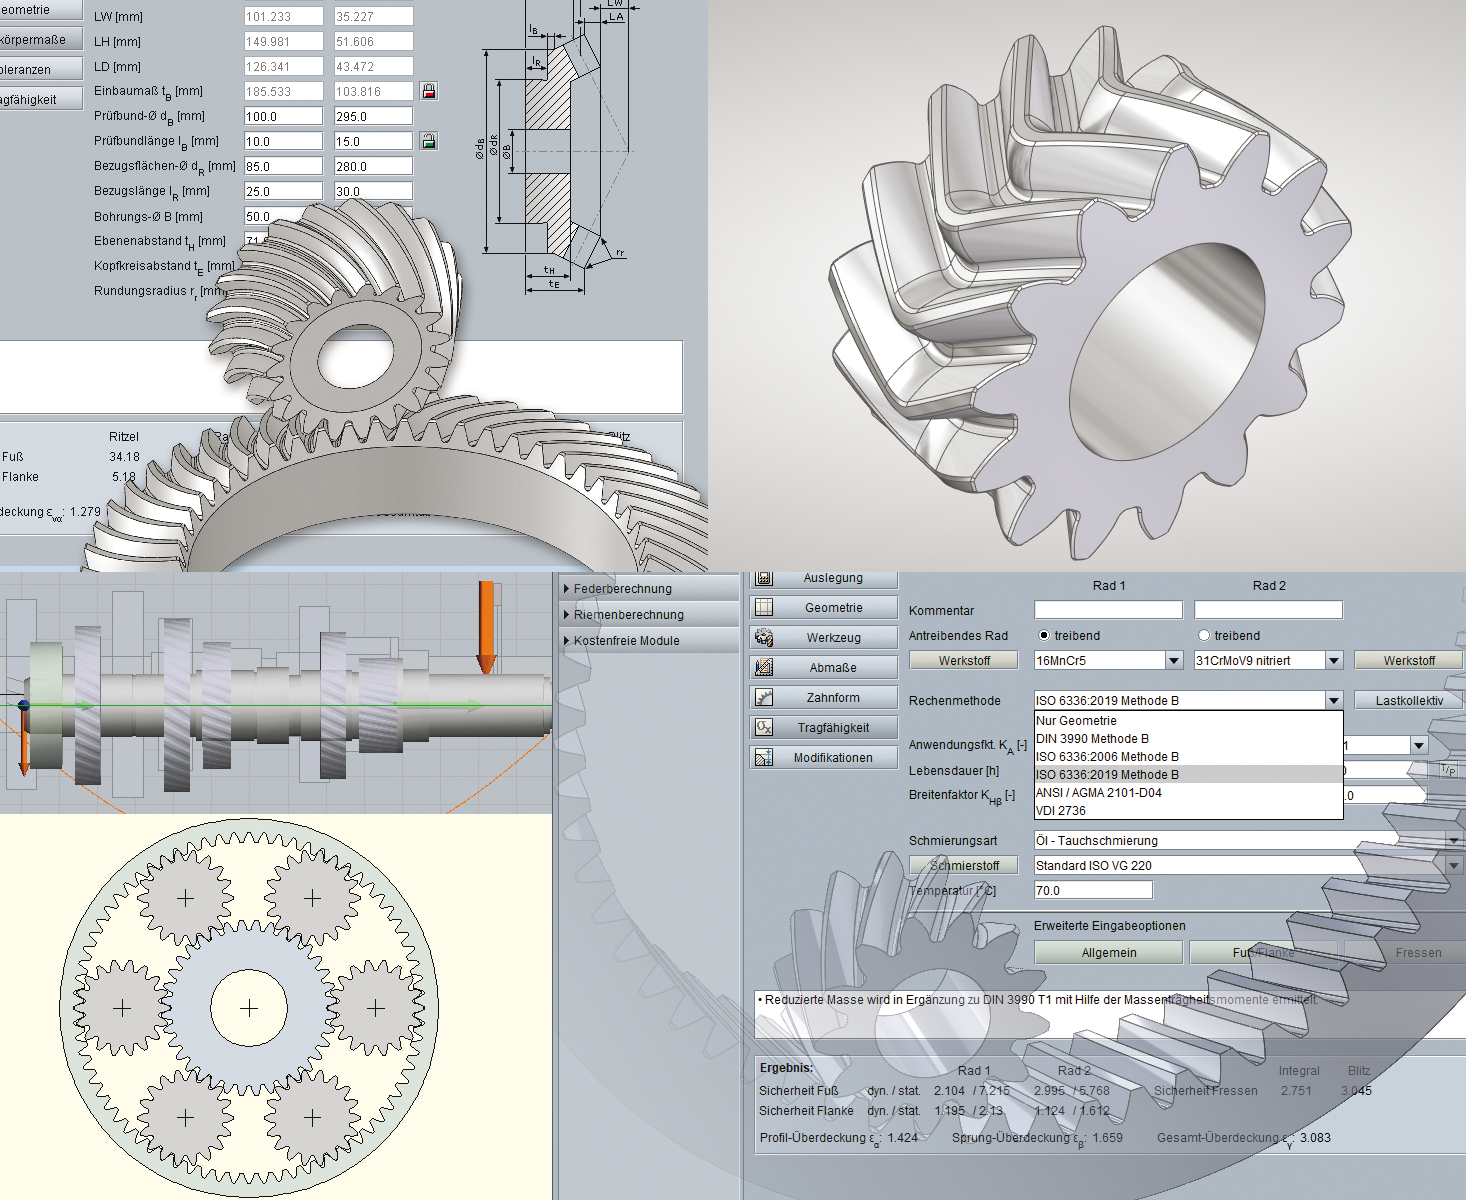This screenshot has width=1466, height=1200.
Task: Click the Kommentar field for Rad 1
Action: click(1108, 610)
